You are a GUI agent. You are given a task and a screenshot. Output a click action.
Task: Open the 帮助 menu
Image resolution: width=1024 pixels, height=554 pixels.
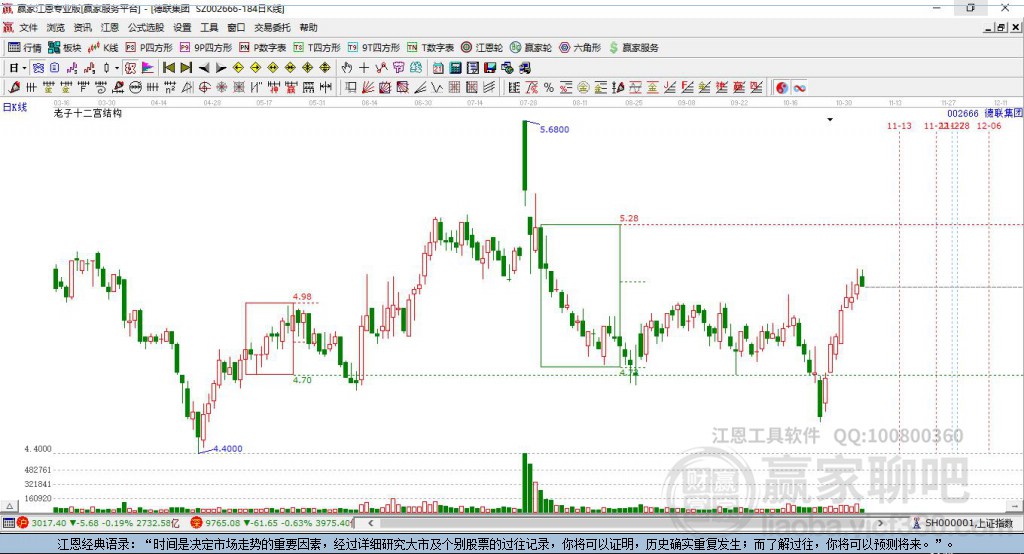308,27
